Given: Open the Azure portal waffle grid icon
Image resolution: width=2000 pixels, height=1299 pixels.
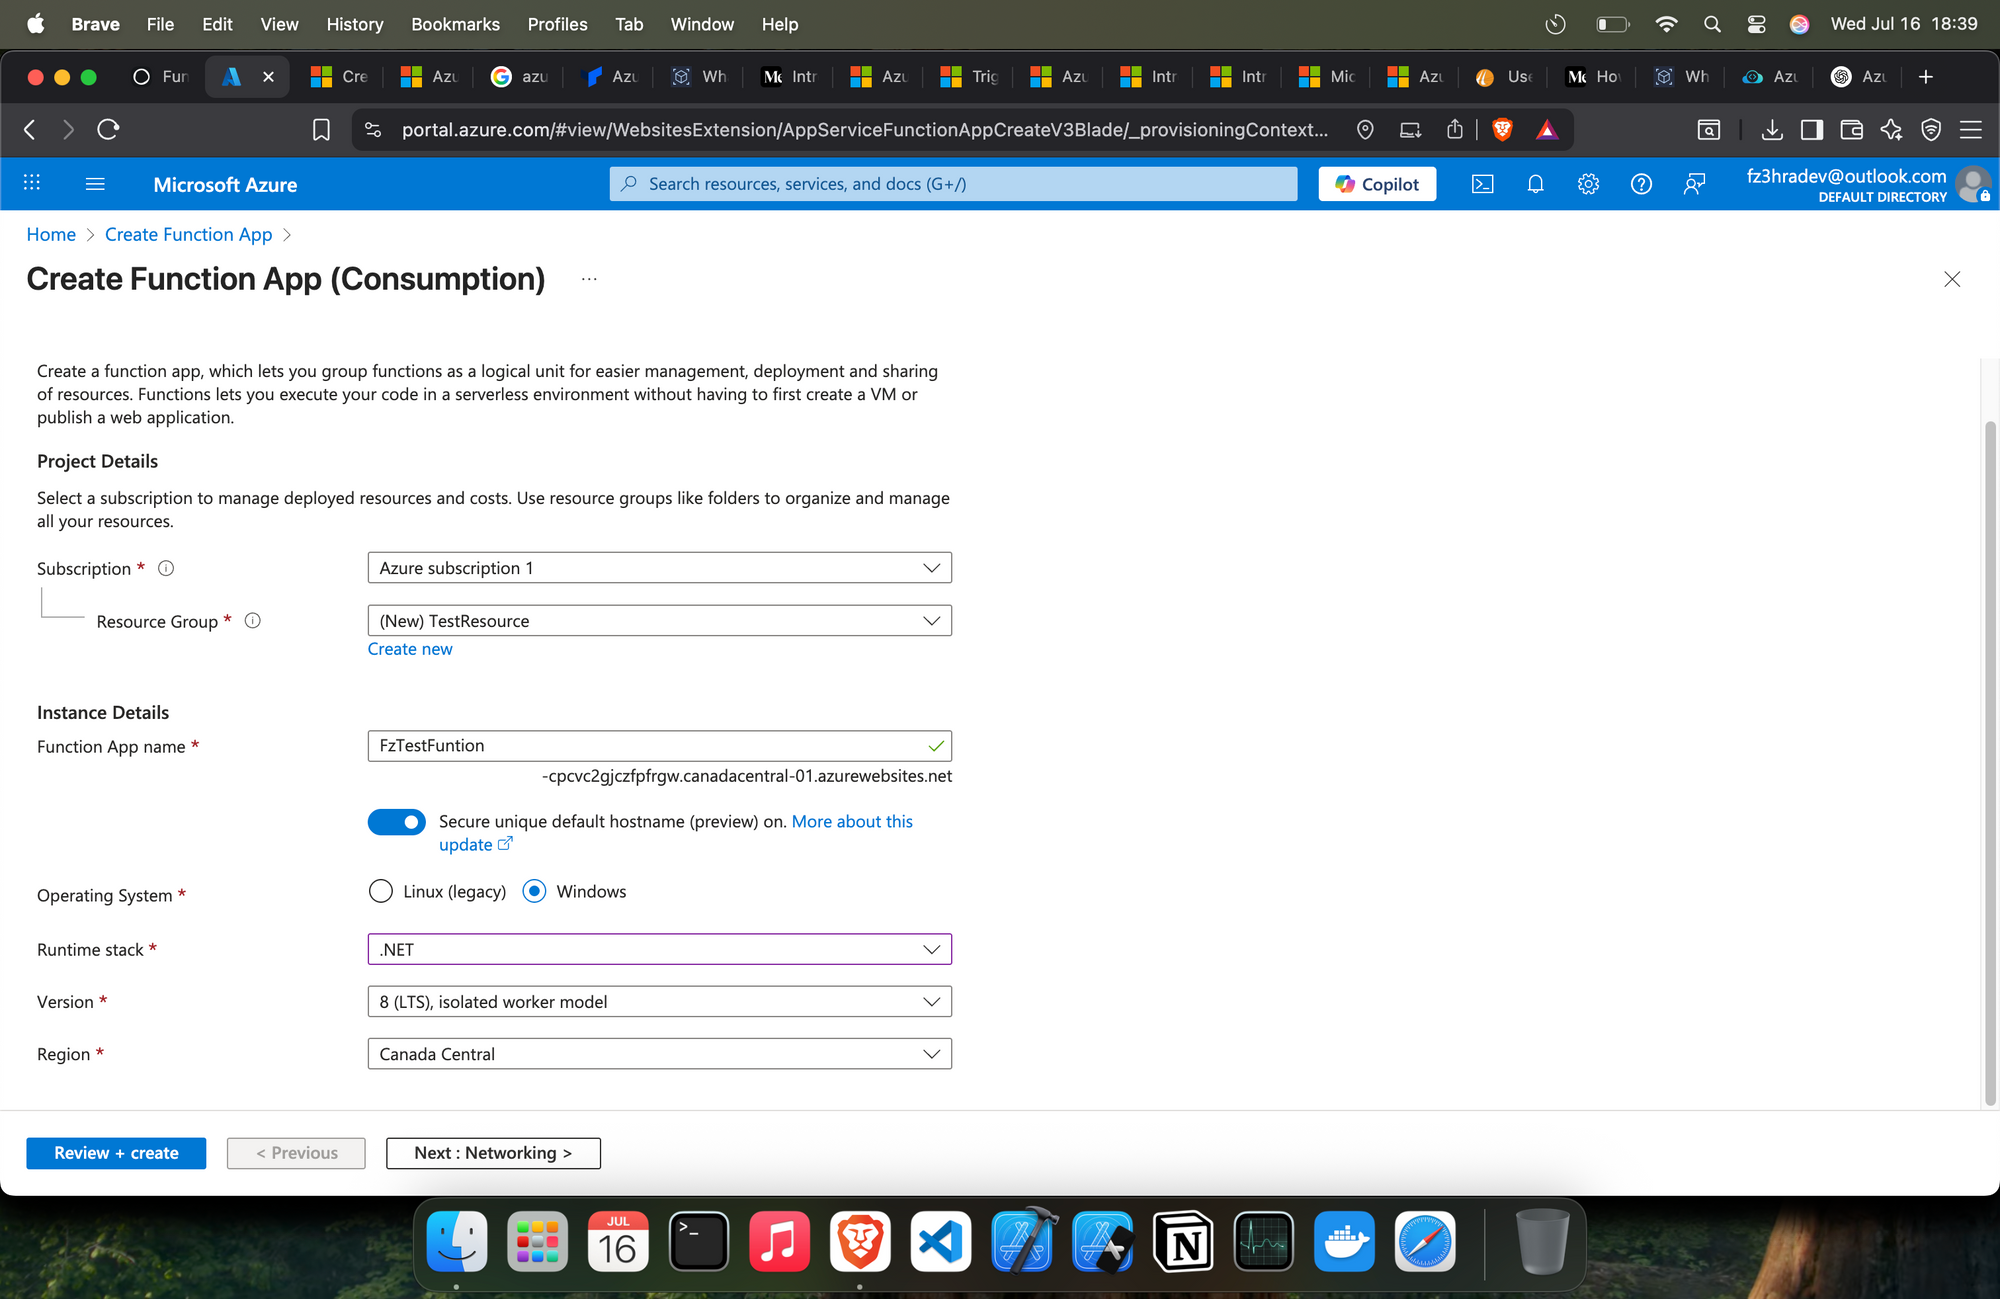Looking at the screenshot, I should (32, 184).
